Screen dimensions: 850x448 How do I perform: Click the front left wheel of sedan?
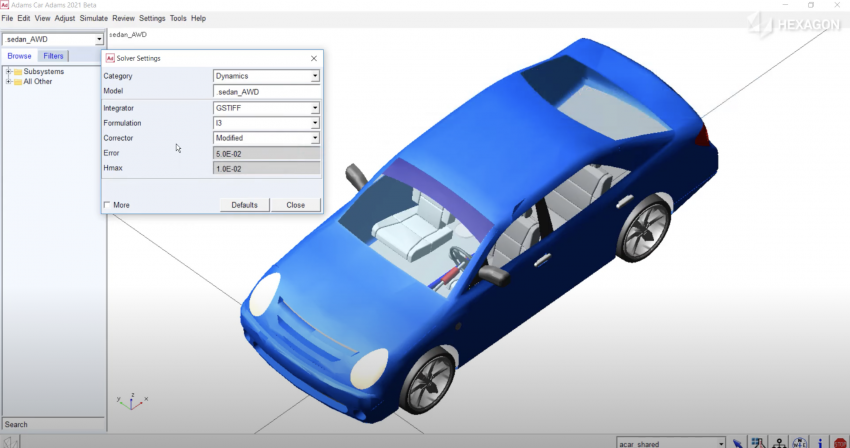pos(428,380)
